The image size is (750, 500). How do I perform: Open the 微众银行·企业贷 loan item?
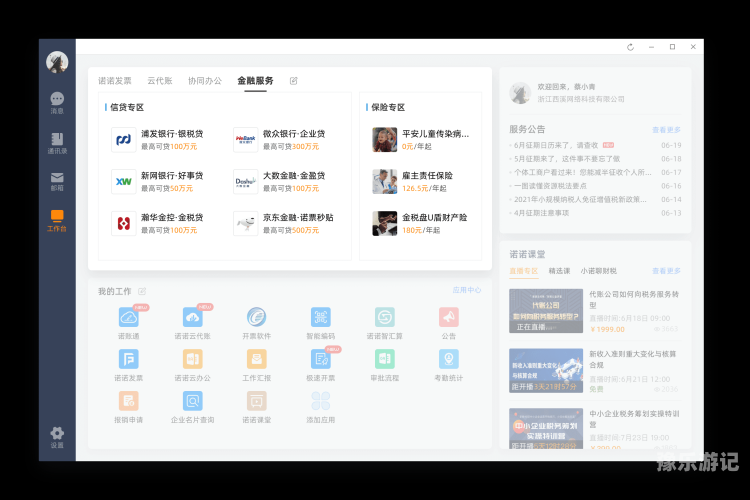point(280,140)
